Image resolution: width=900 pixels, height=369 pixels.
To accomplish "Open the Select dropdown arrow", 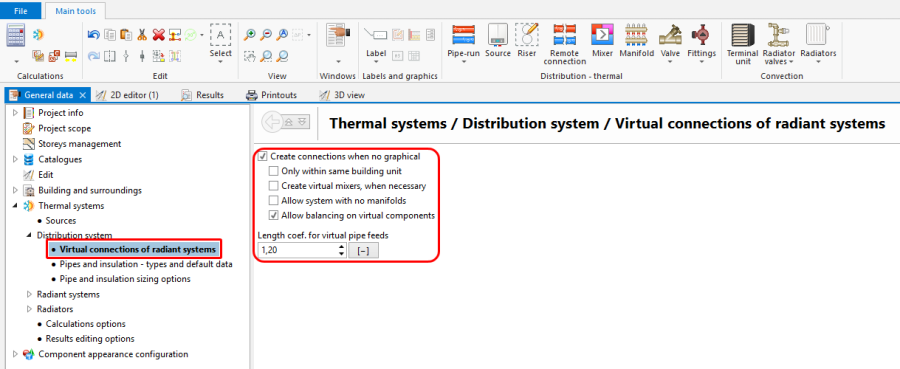I will tap(220, 61).
